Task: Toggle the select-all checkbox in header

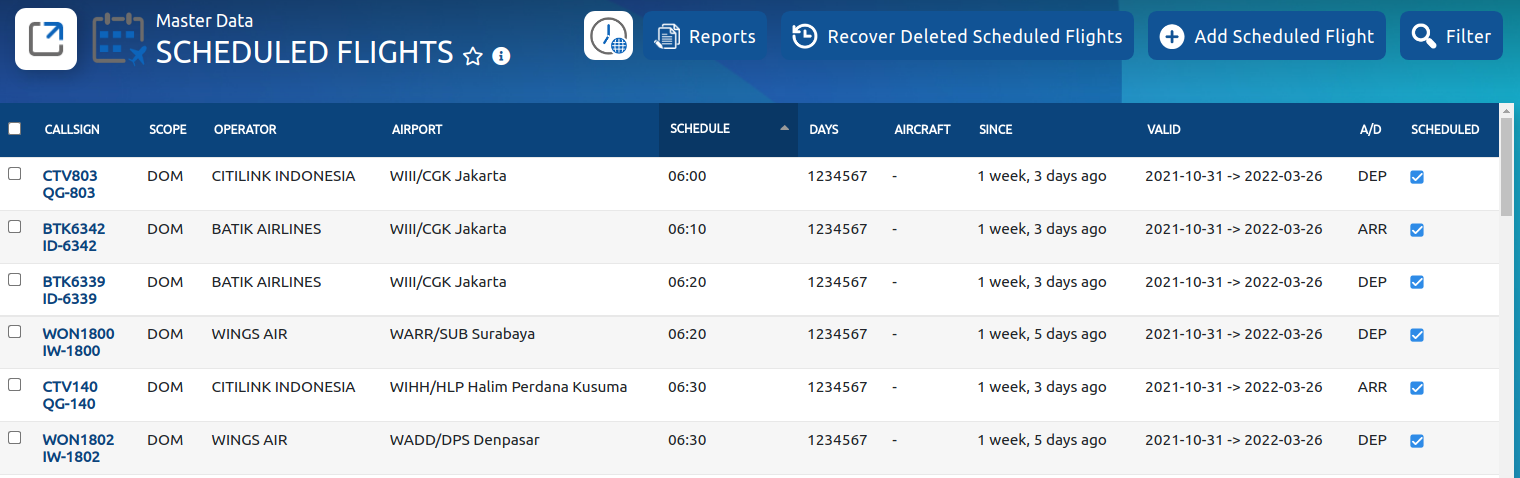Action: pyautogui.click(x=14, y=129)
